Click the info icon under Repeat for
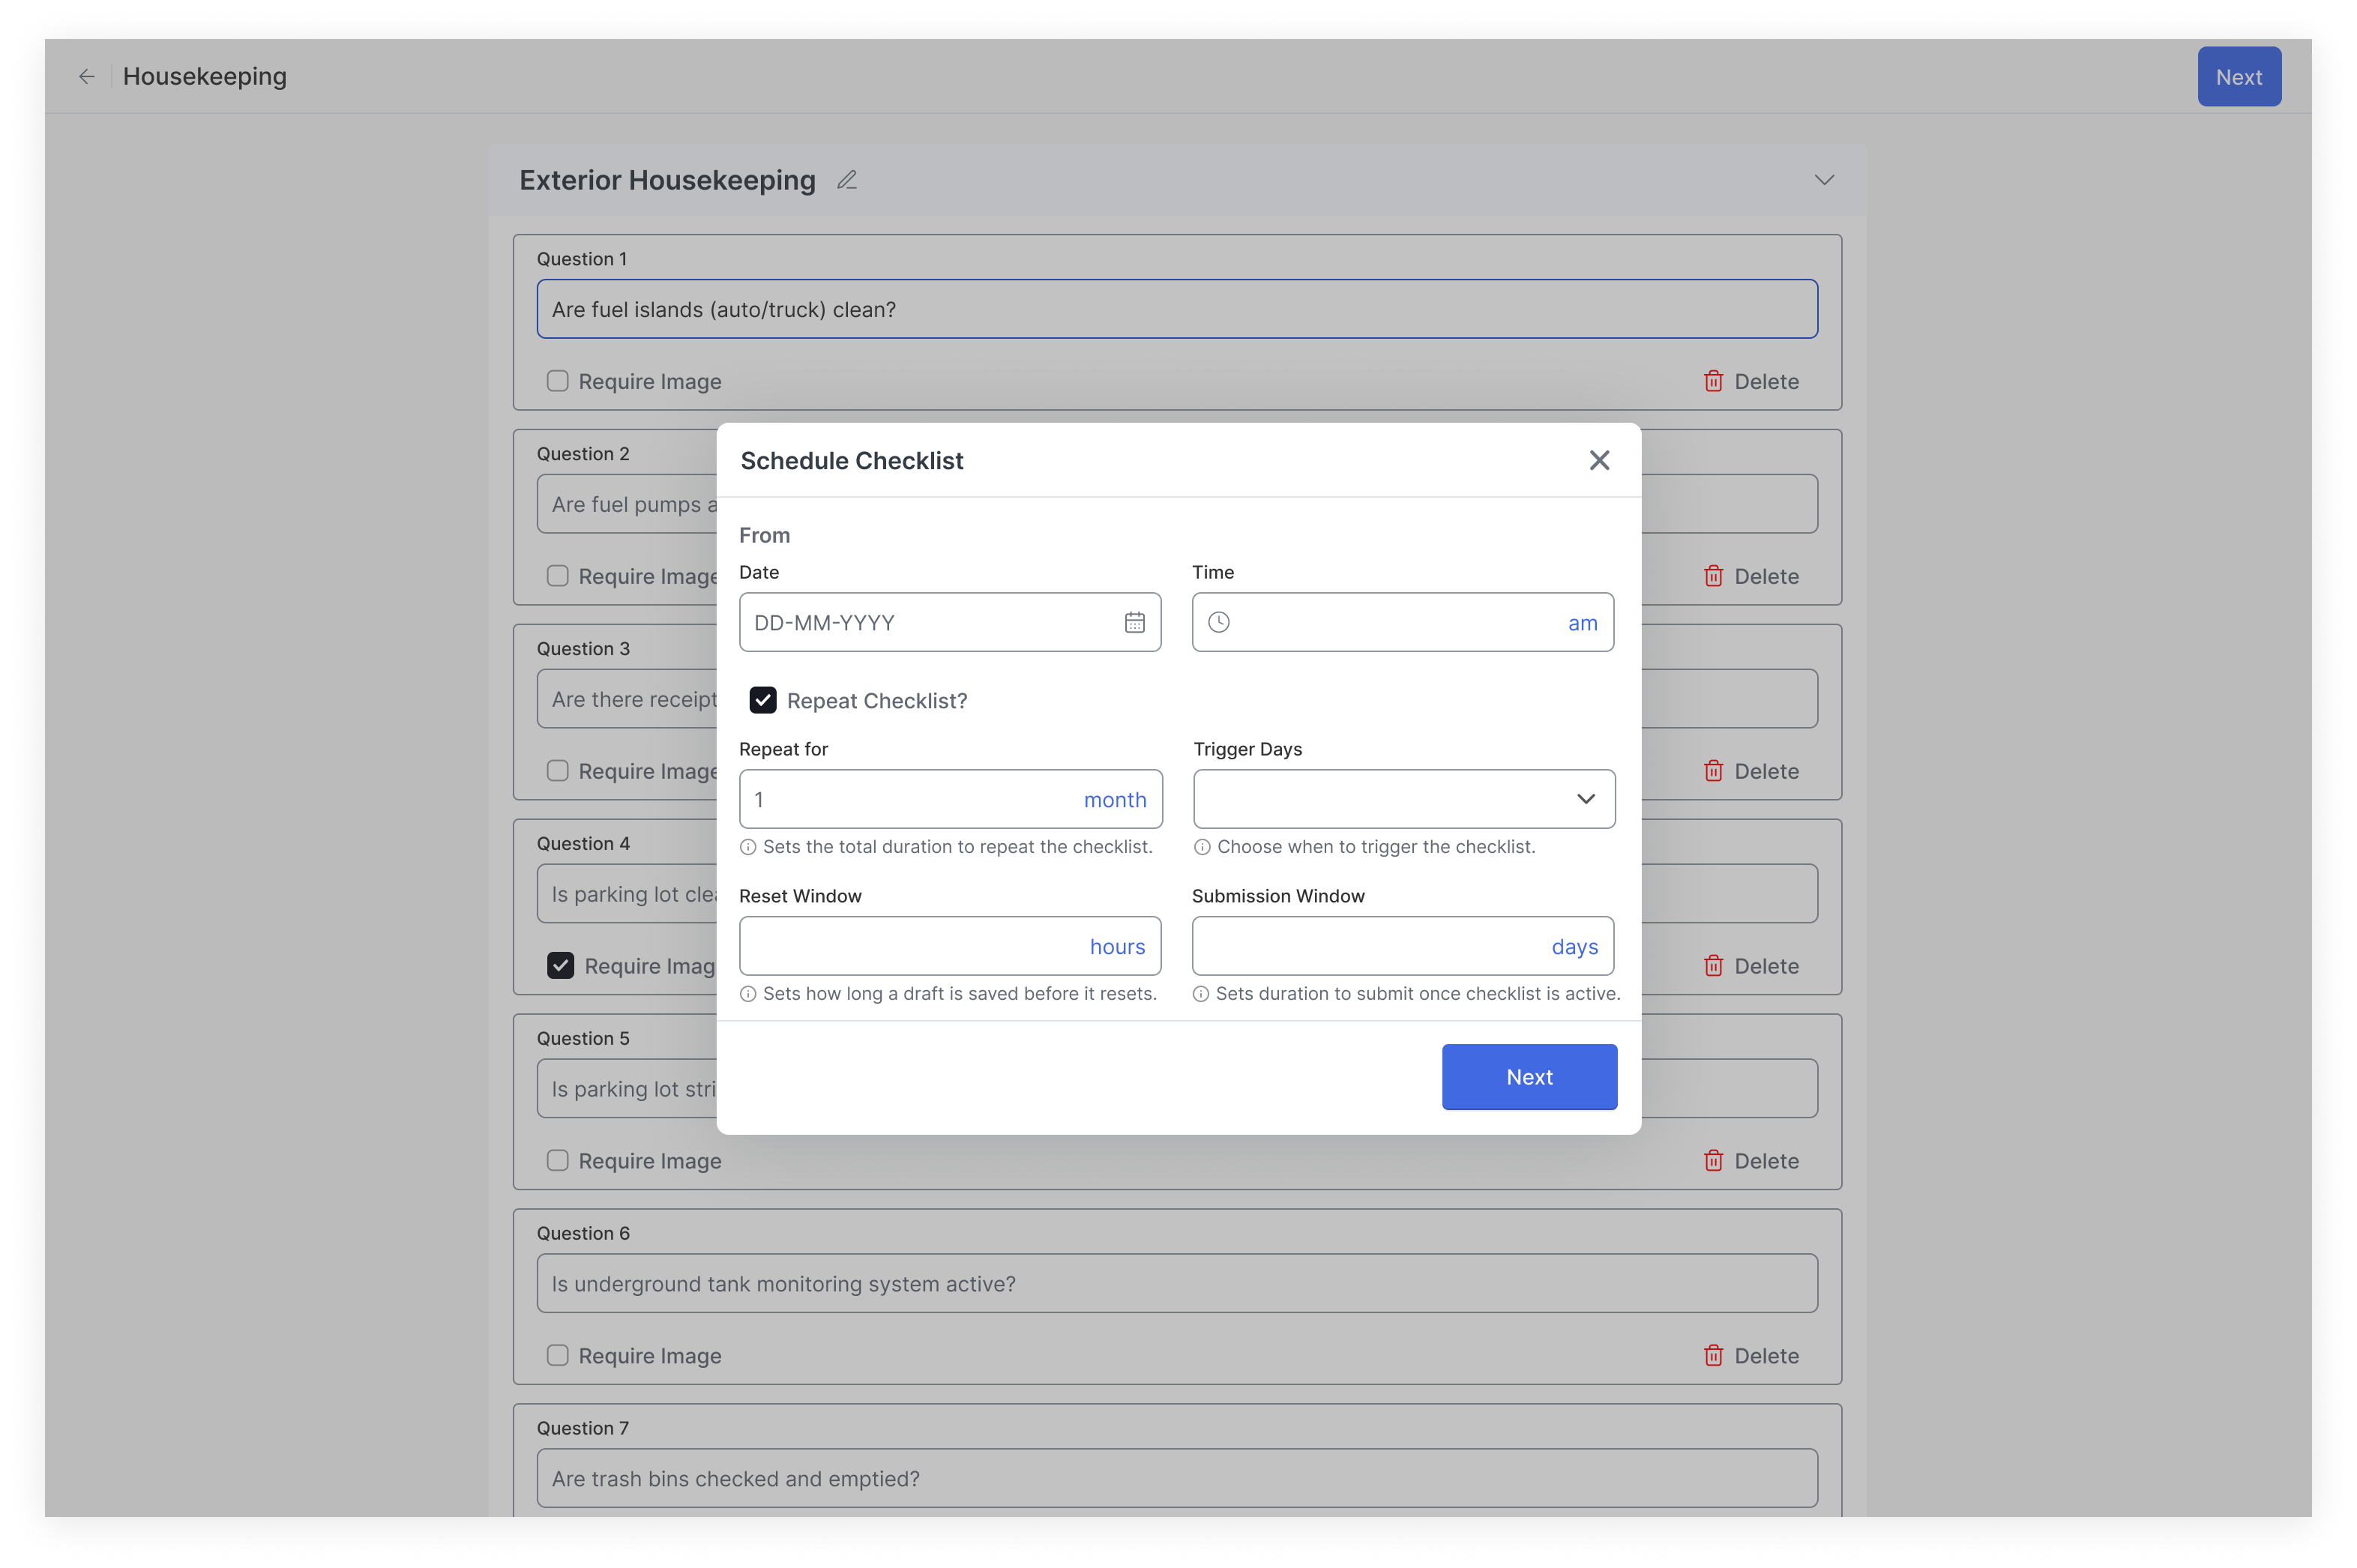2357x1568 pixels. click(x=748, y=848)
